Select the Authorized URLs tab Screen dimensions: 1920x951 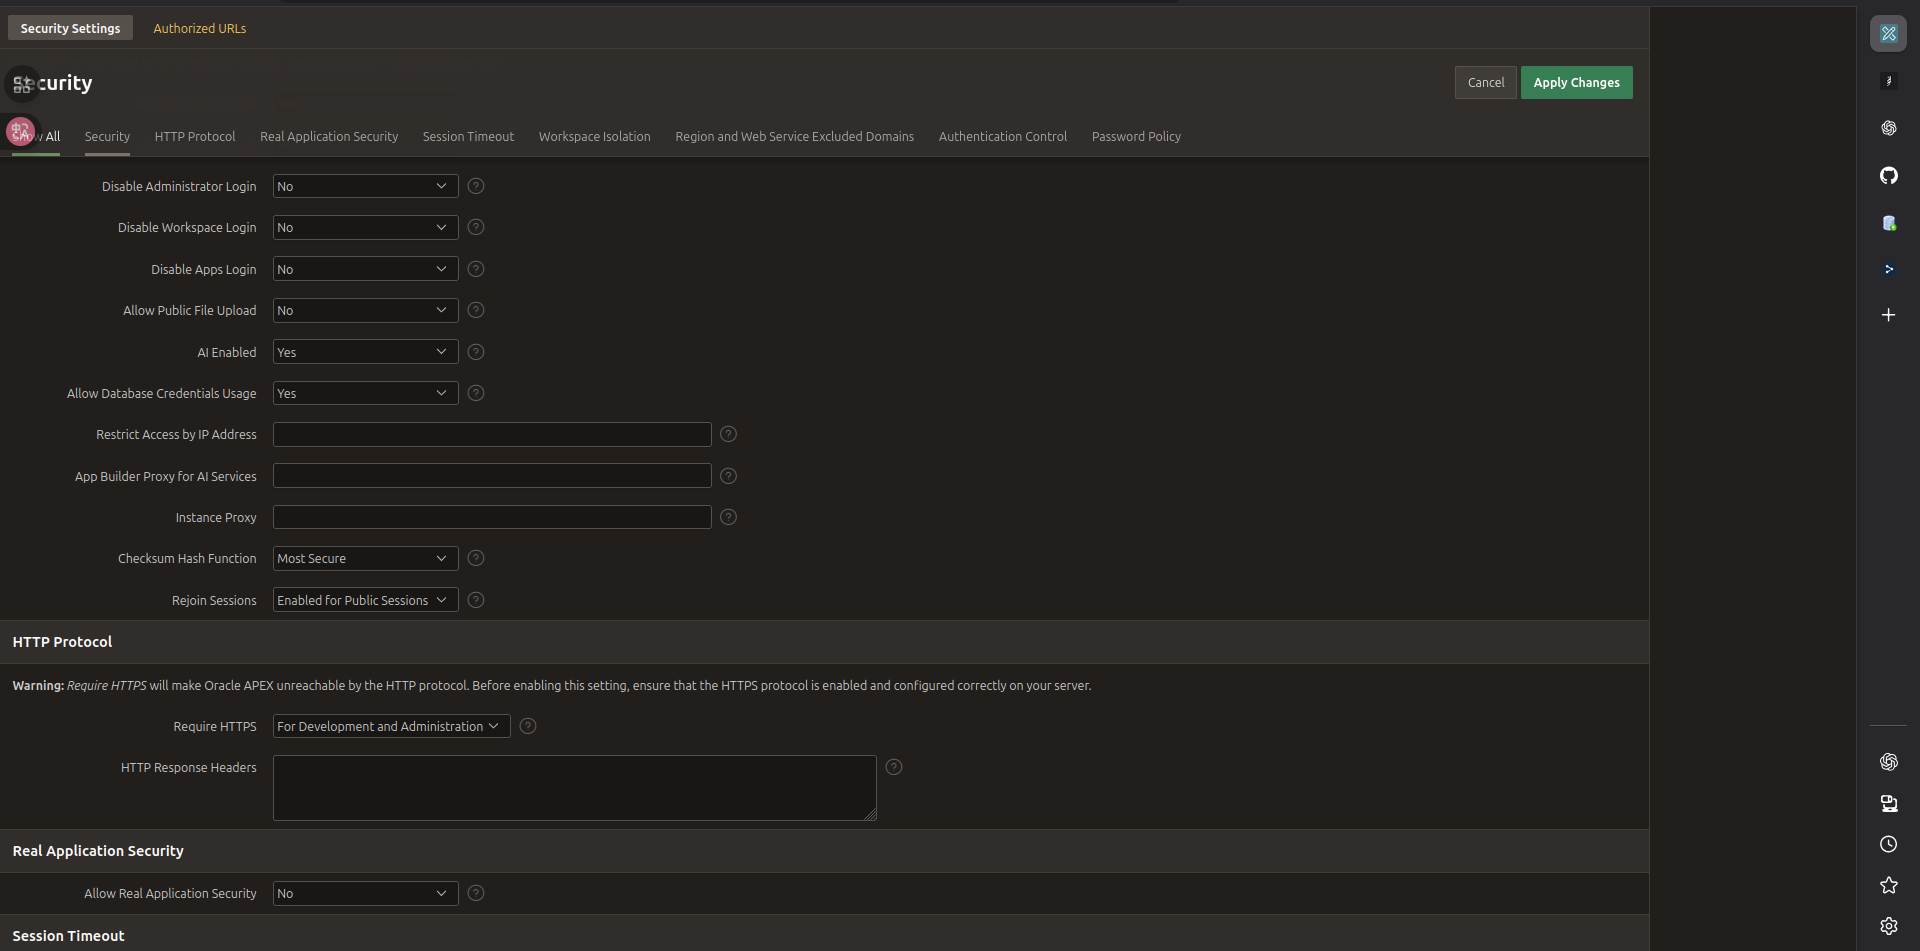pos(199,28)
